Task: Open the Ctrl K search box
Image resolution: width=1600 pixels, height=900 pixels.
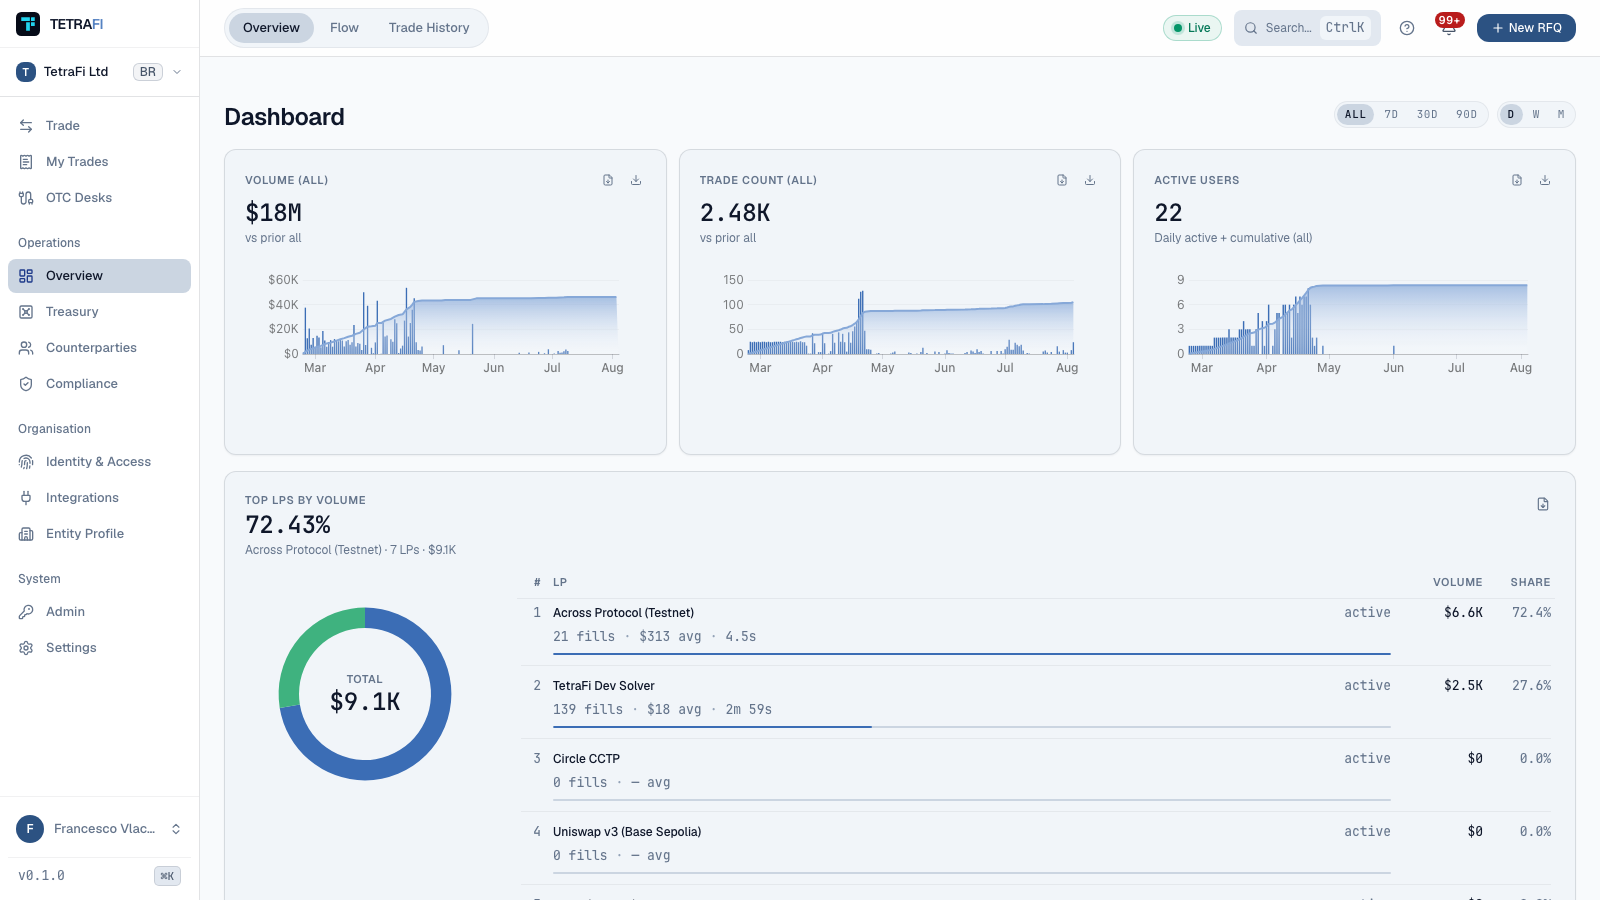Action: (x=1307, y=28)
